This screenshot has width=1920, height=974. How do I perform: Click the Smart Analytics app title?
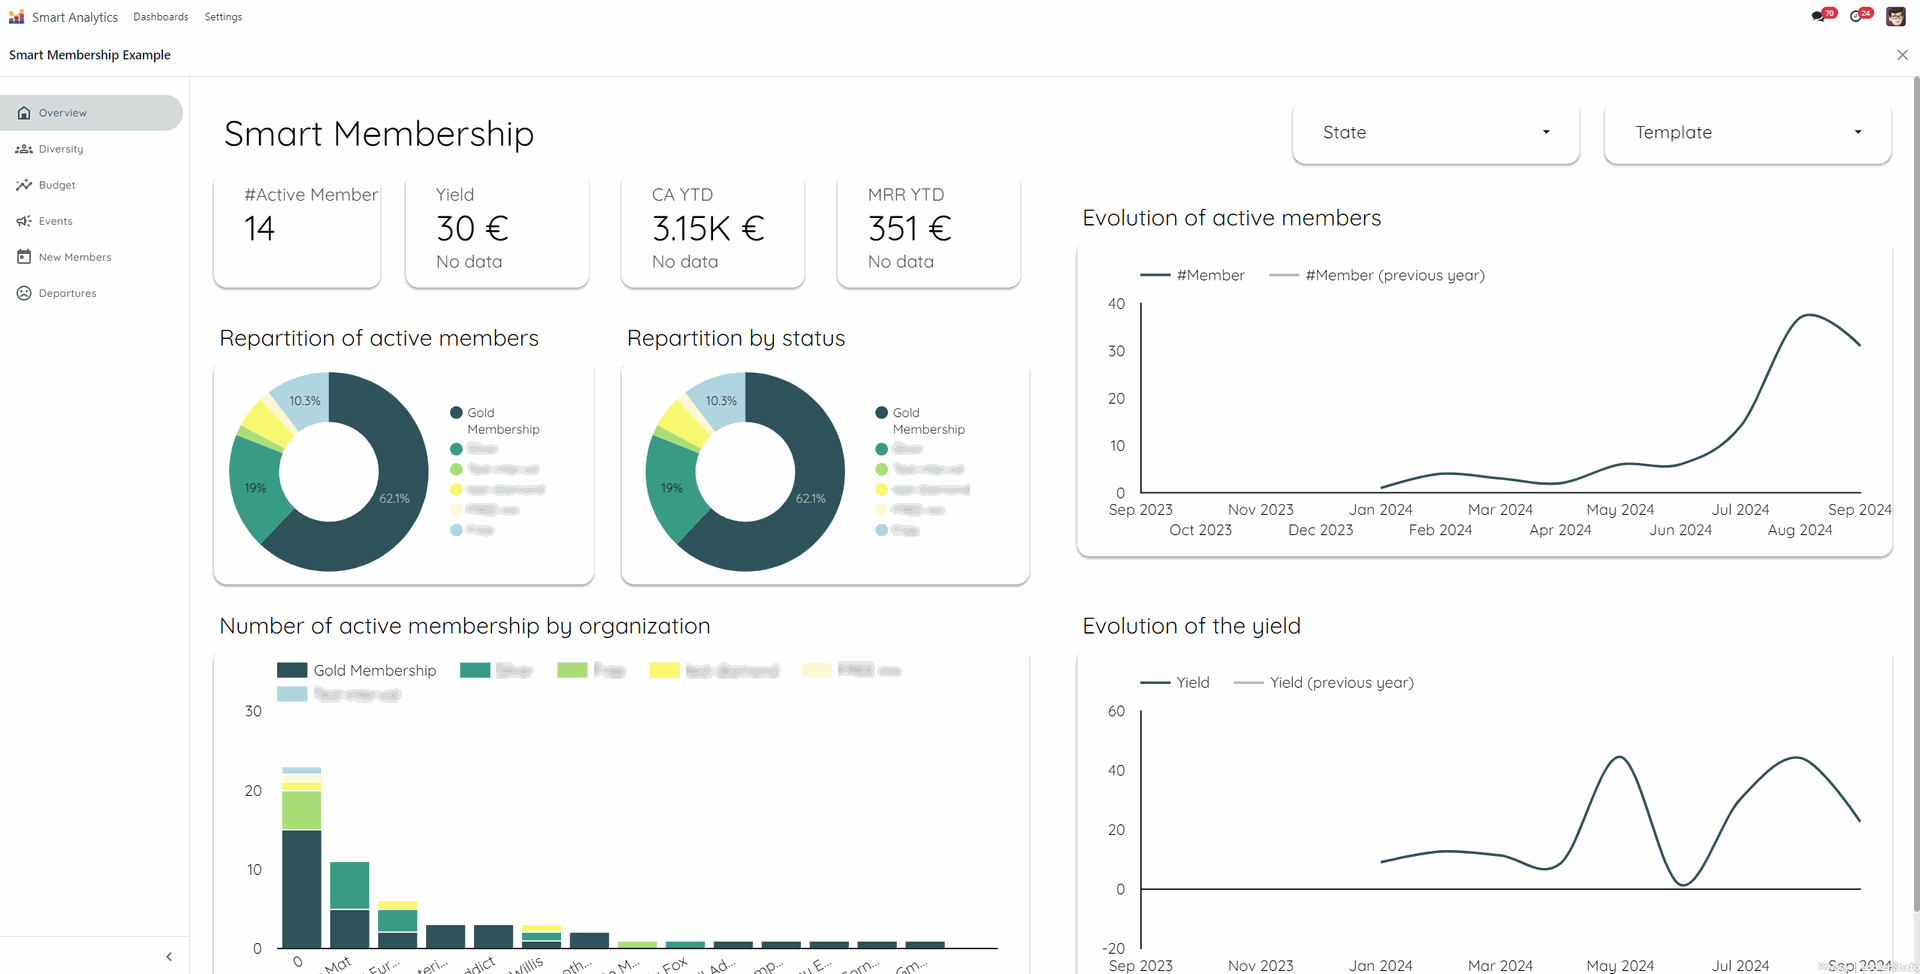click(74, 17)
